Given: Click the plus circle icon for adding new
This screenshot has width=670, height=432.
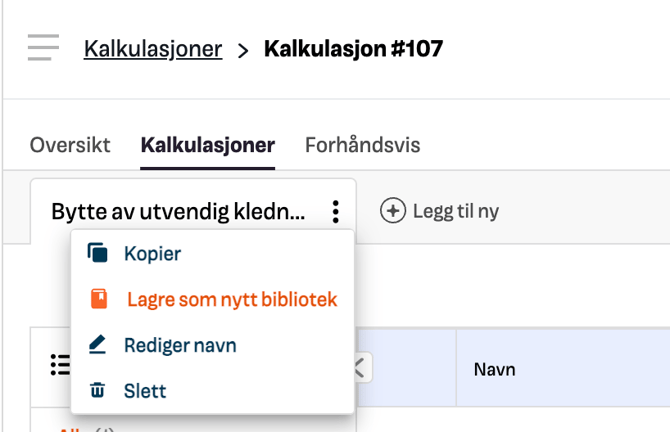Looking at the screenshot, I should click(393, 211).
